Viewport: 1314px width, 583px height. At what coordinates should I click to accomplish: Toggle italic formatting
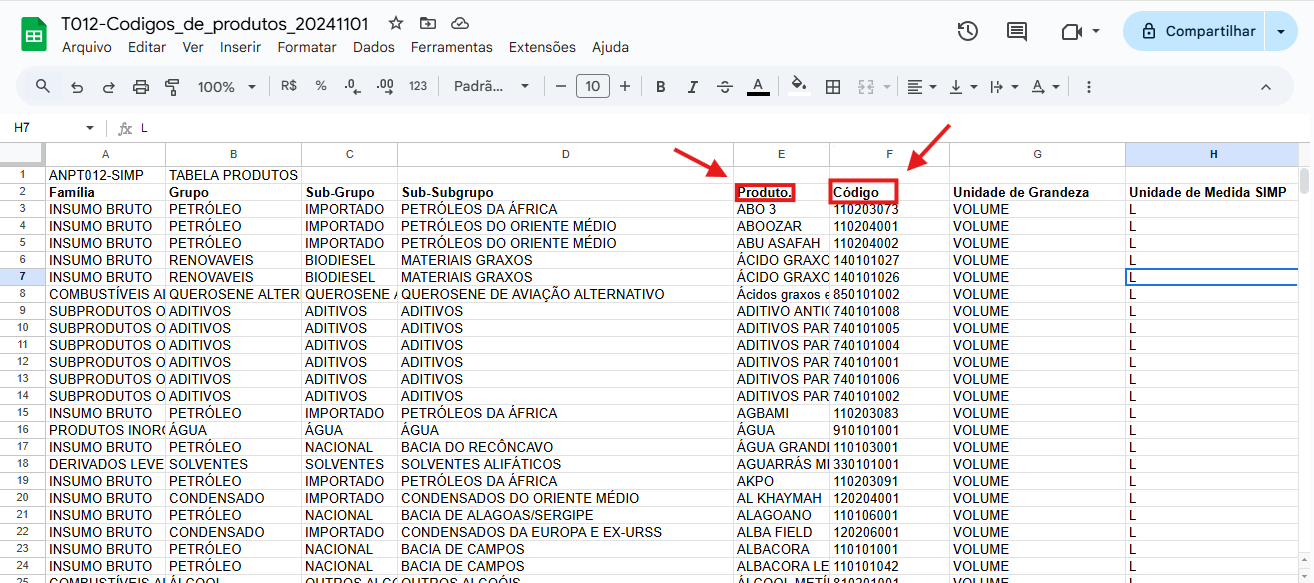click(693, 87)
